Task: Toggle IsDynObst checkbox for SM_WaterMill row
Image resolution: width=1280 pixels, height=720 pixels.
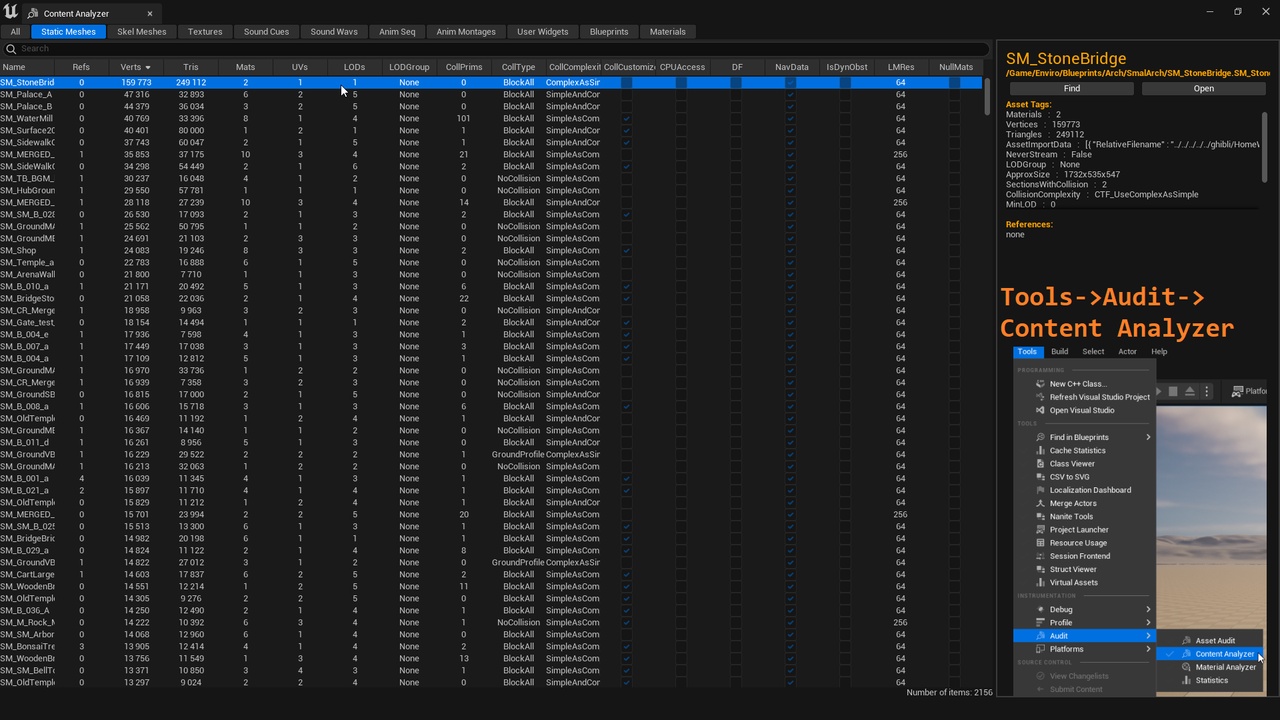Action: (845, 118)
